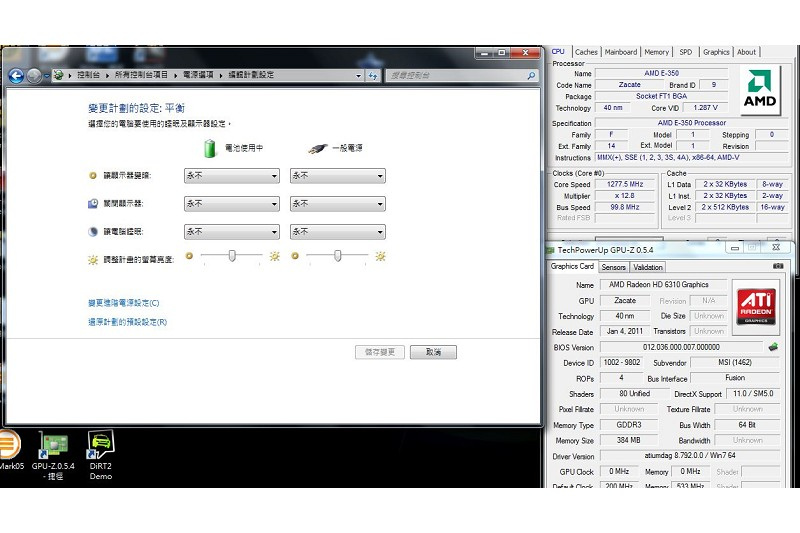
Task: Click the Core Speed value 1277.5 MHz
Action: (x=625, y=184)
